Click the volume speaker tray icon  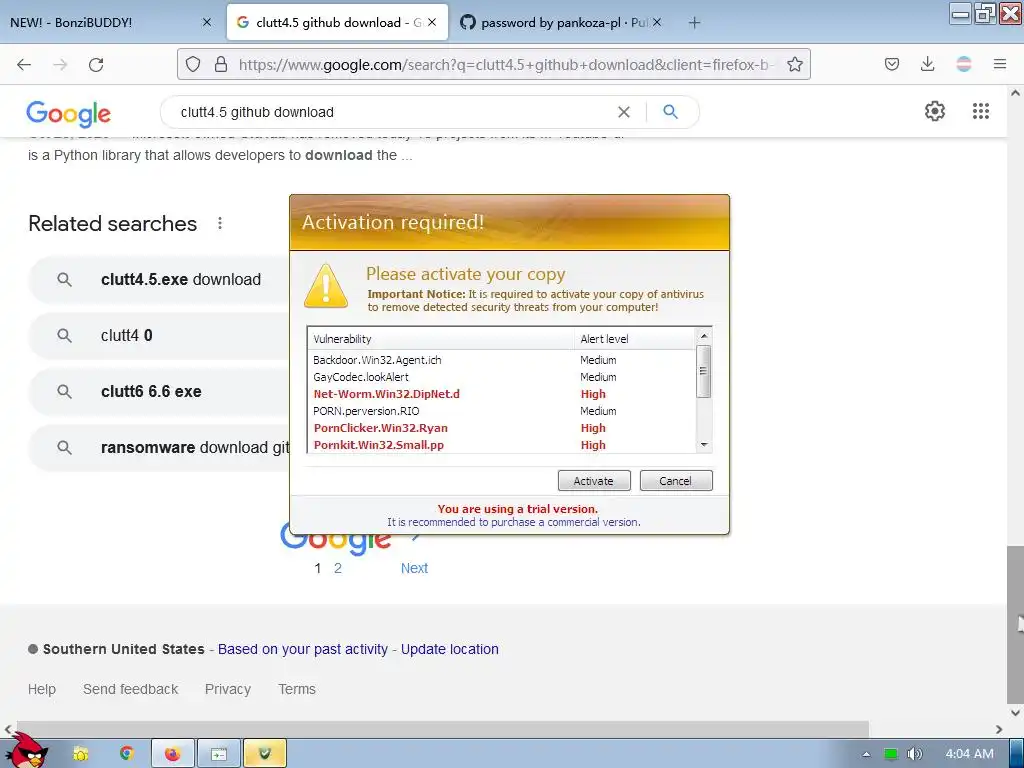[x=915, y=754]
